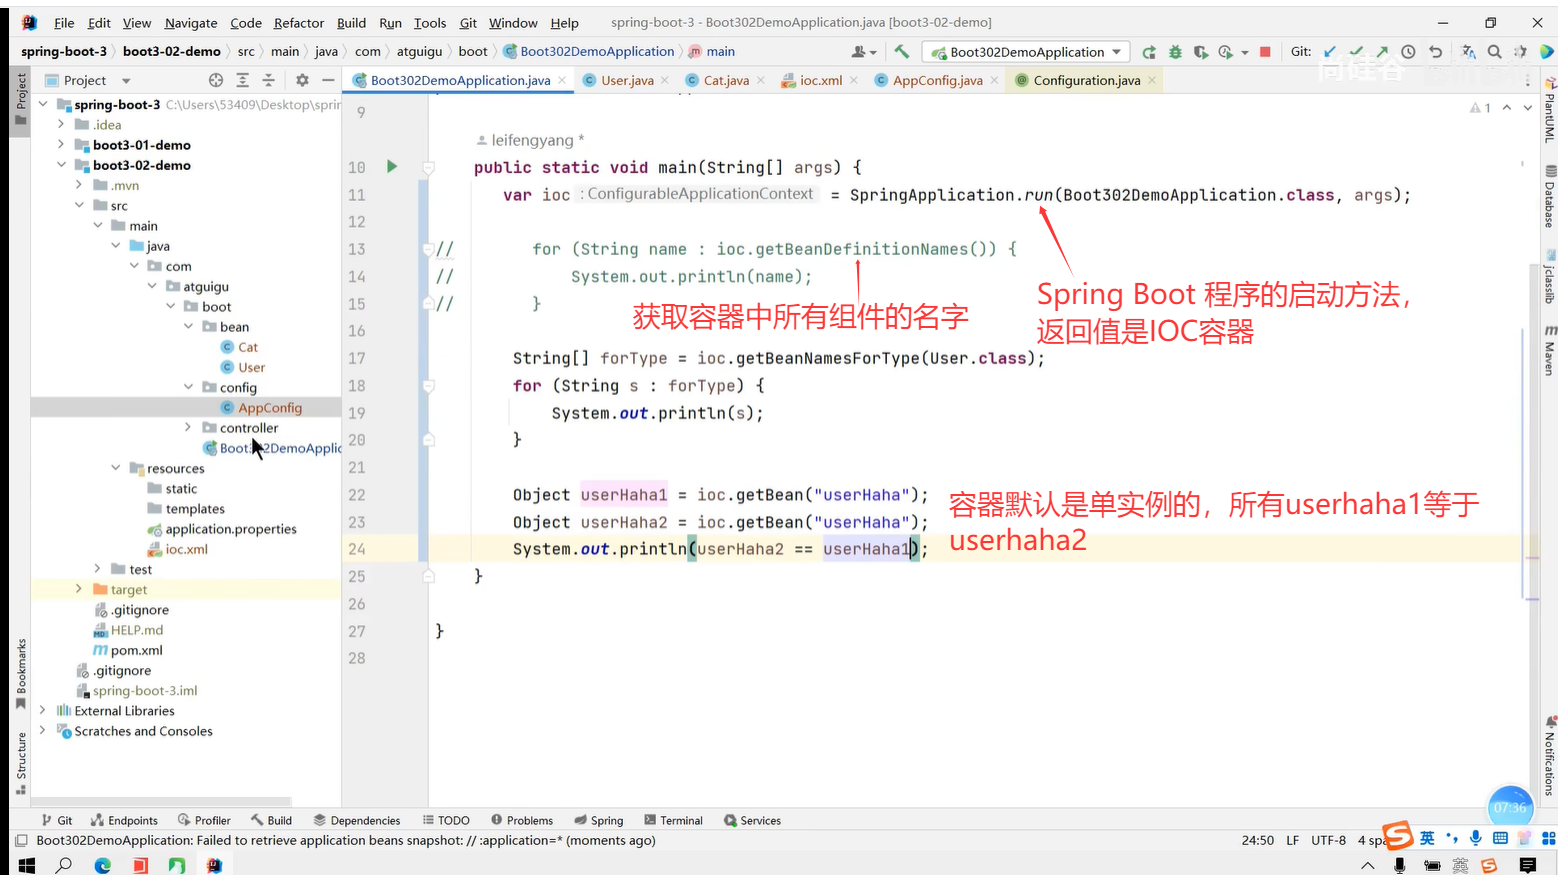Viewport: 1558px width, 875px height.
Task: Click the UTF-8 encoding in status bar
Action: pos(1328,840)
